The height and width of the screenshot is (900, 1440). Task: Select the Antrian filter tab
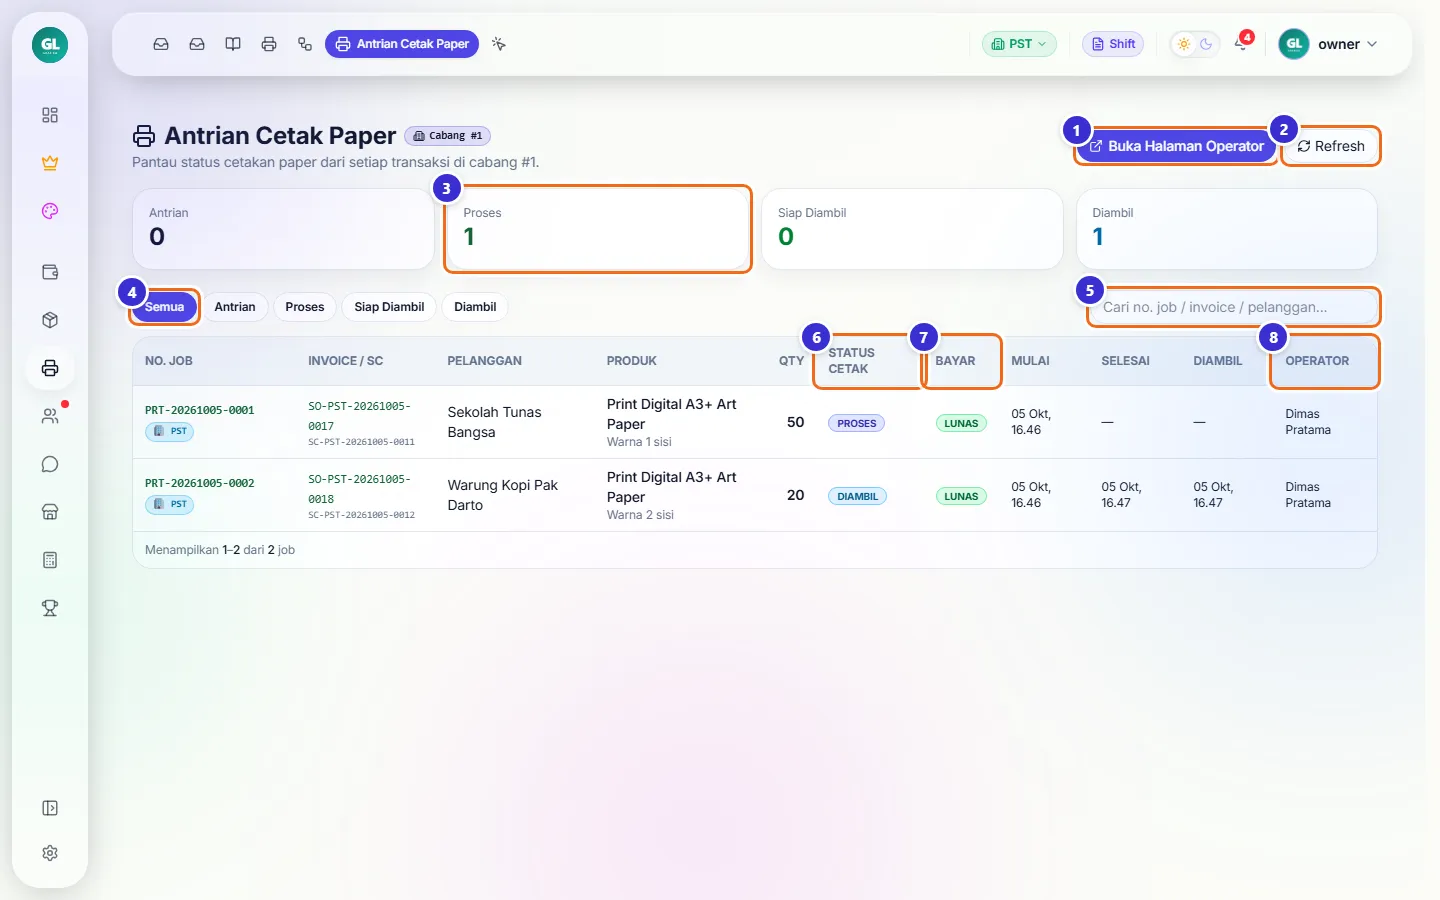point(235,307)
